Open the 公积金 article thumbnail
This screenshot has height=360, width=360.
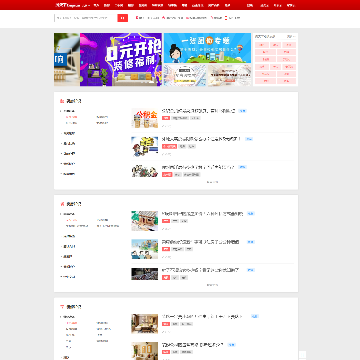click(x=144, y=118)
